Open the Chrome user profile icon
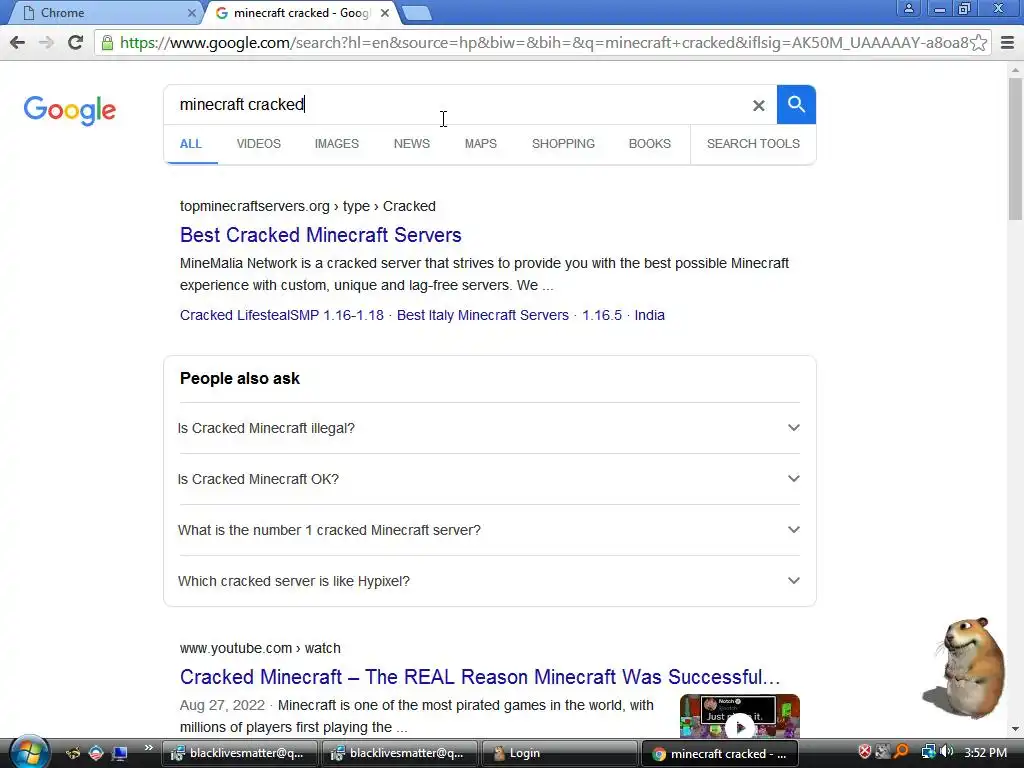Viewport: 1024px width, 768px height. pyautogui.click(x=908, y=8)
